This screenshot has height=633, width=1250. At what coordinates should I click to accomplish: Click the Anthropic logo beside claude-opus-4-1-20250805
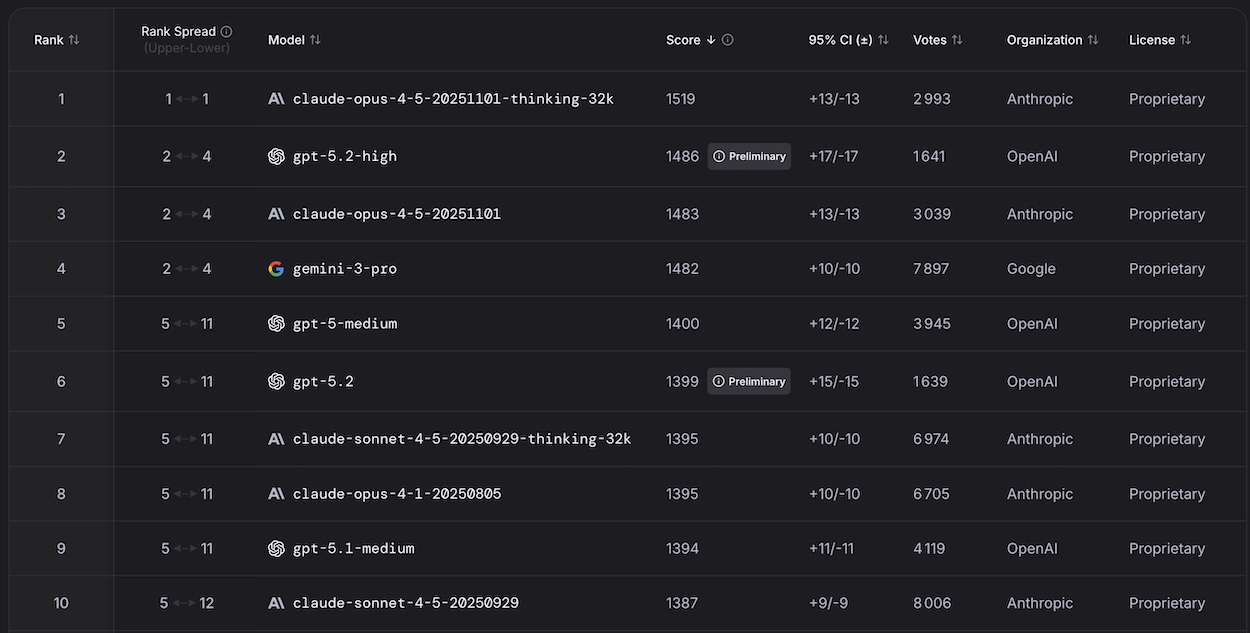point(277,494)
